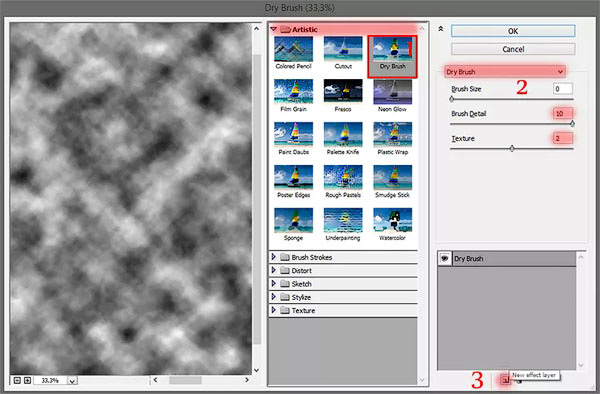Click the OK button
This screenshot has height=394, width=600.
point(513,31)
